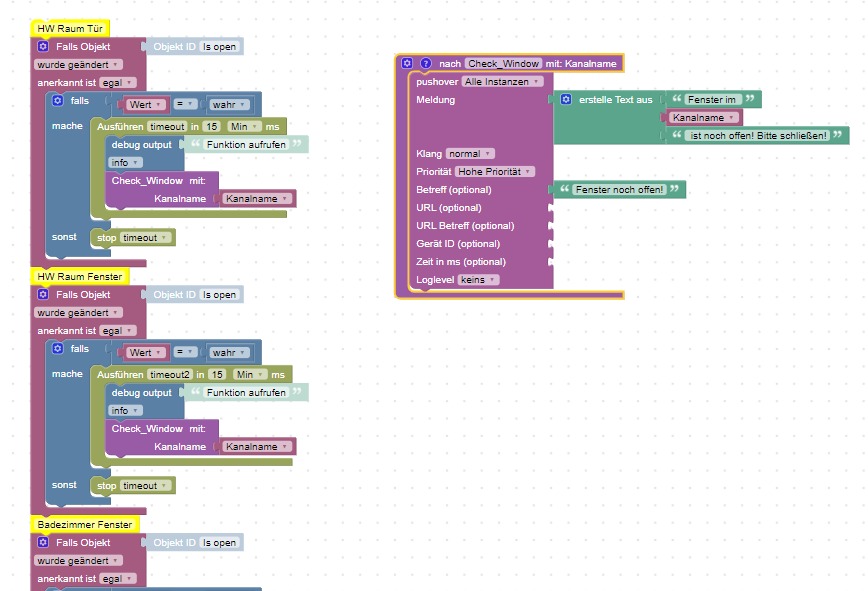This screenshot has width=868, height=591.
Task: Edit 'Funktion aufrufen' text under HW Raum Tür
Action: (x=246, y=144)
